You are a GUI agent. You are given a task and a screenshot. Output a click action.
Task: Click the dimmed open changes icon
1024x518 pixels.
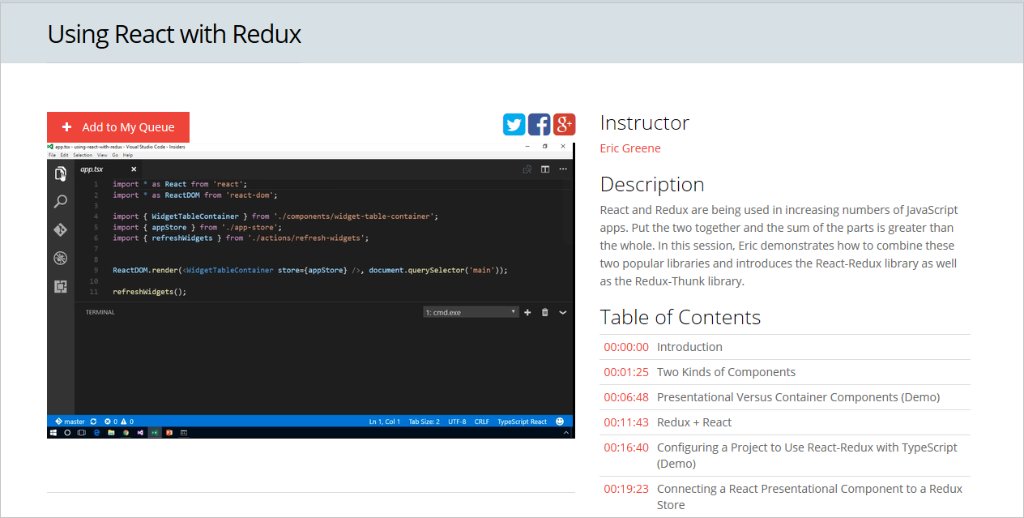527,169
